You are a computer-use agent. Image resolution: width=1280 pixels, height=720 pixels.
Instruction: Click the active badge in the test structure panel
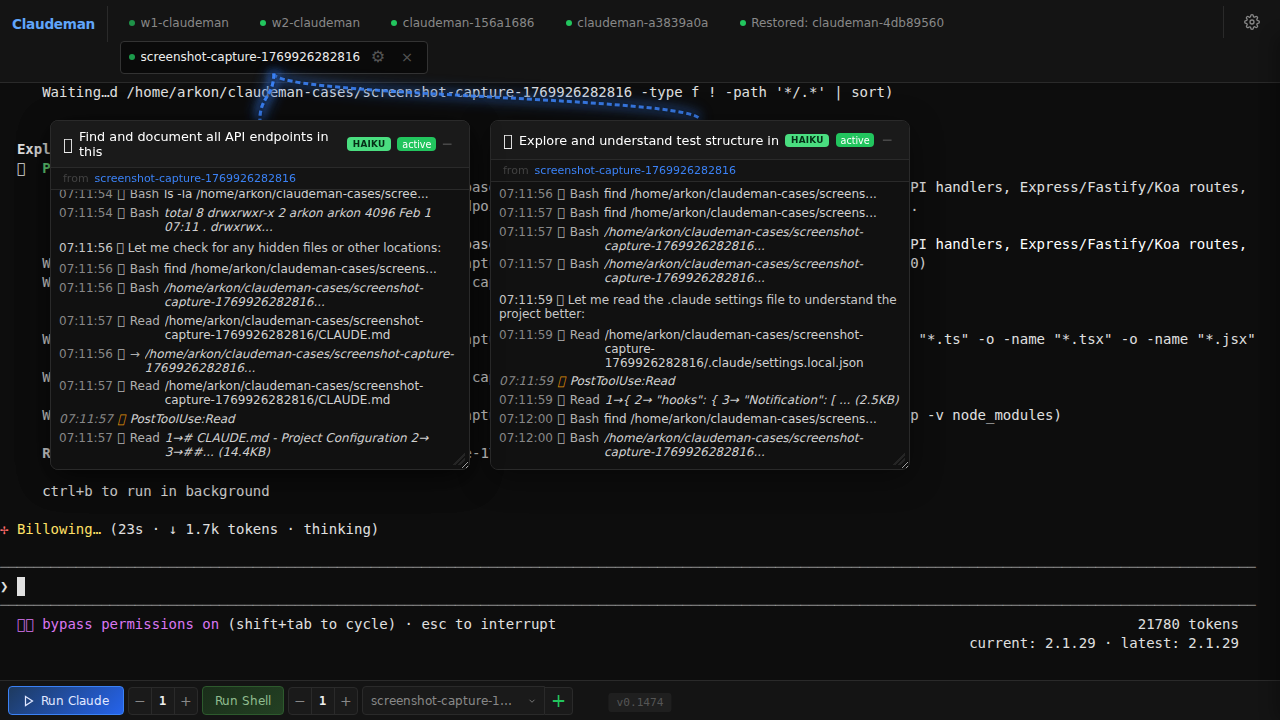click(855, 140)
